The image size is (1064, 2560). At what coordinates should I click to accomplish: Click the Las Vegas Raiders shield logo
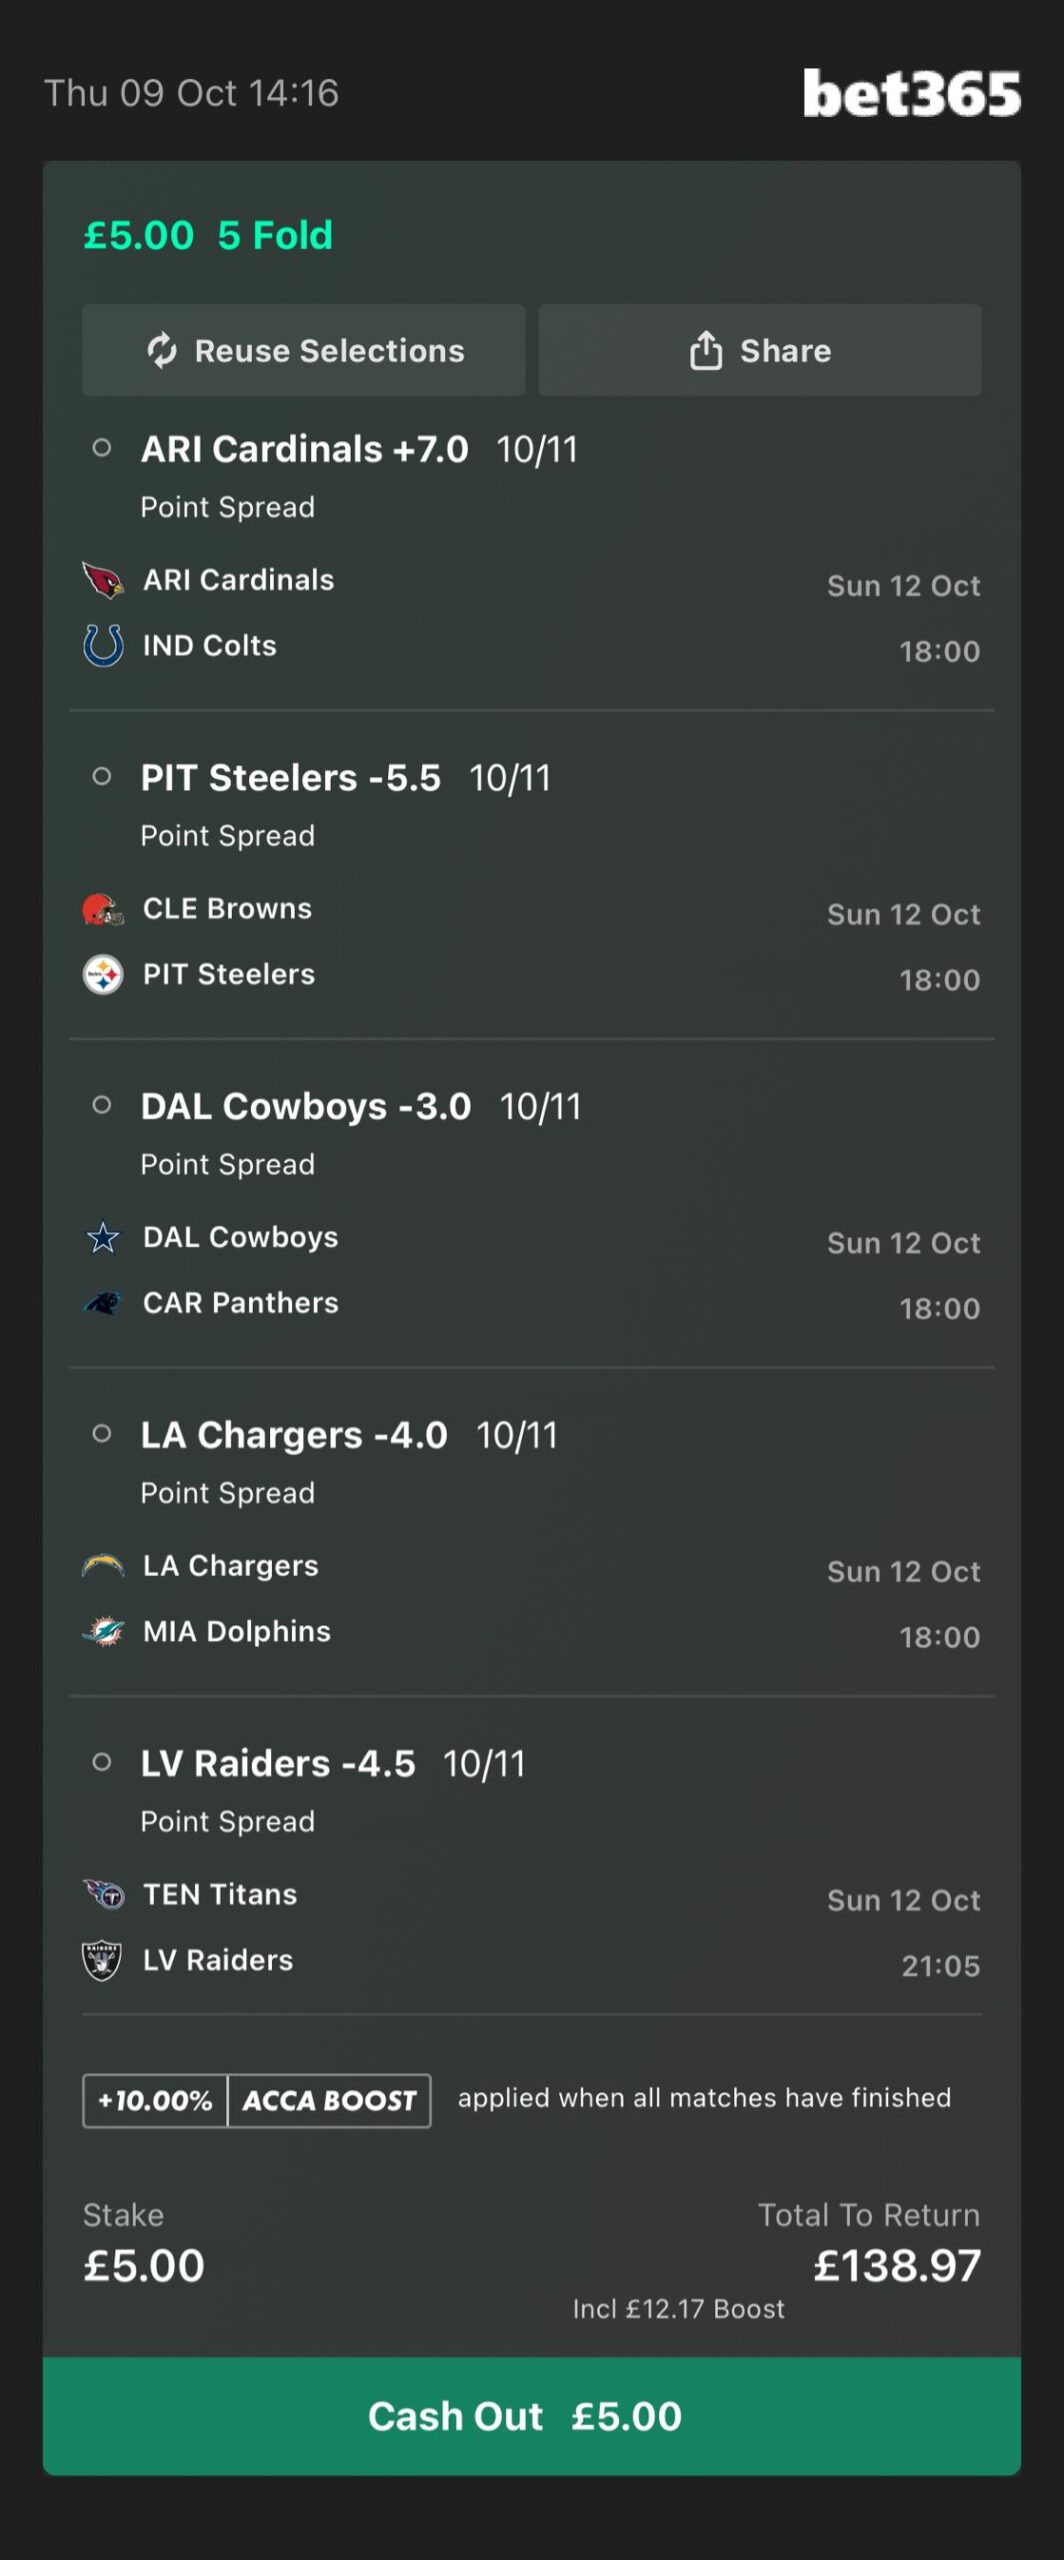tap(103, 1961)
